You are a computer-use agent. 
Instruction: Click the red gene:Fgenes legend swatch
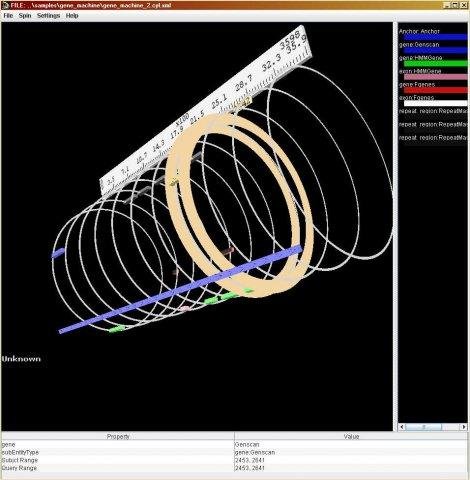435,90
